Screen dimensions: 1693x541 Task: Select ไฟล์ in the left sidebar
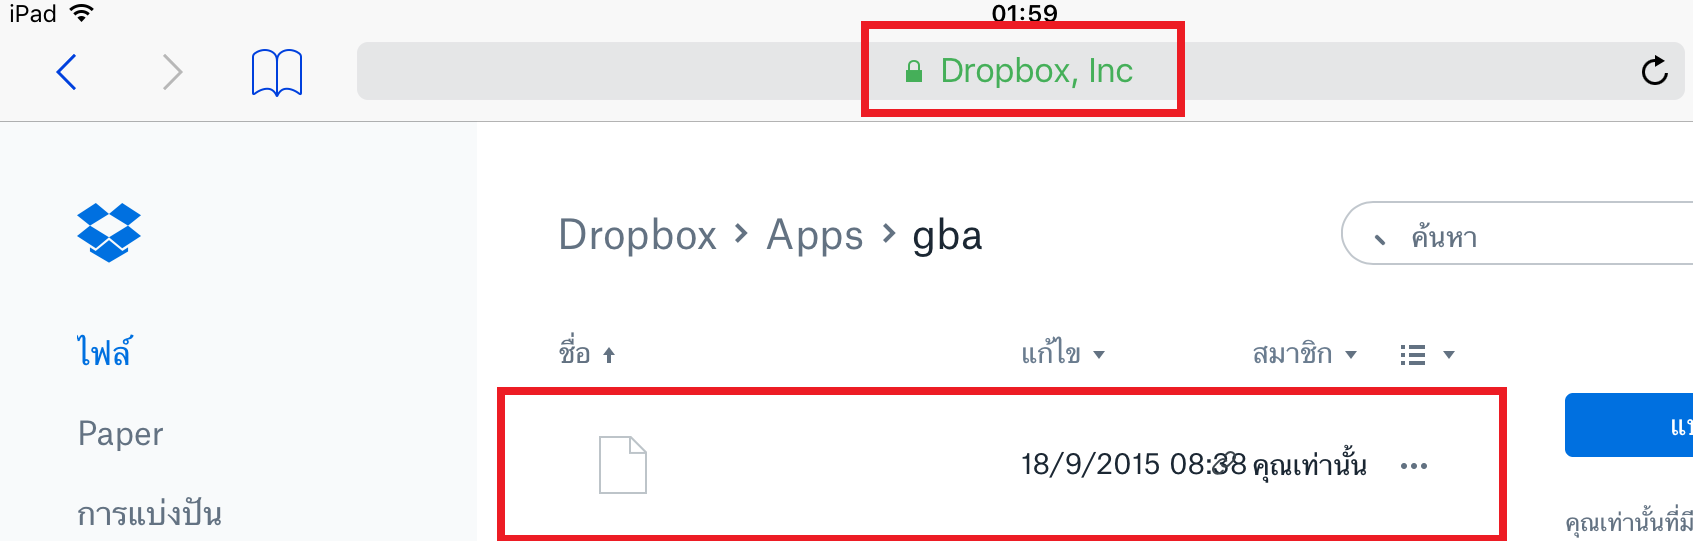(105, 352)
